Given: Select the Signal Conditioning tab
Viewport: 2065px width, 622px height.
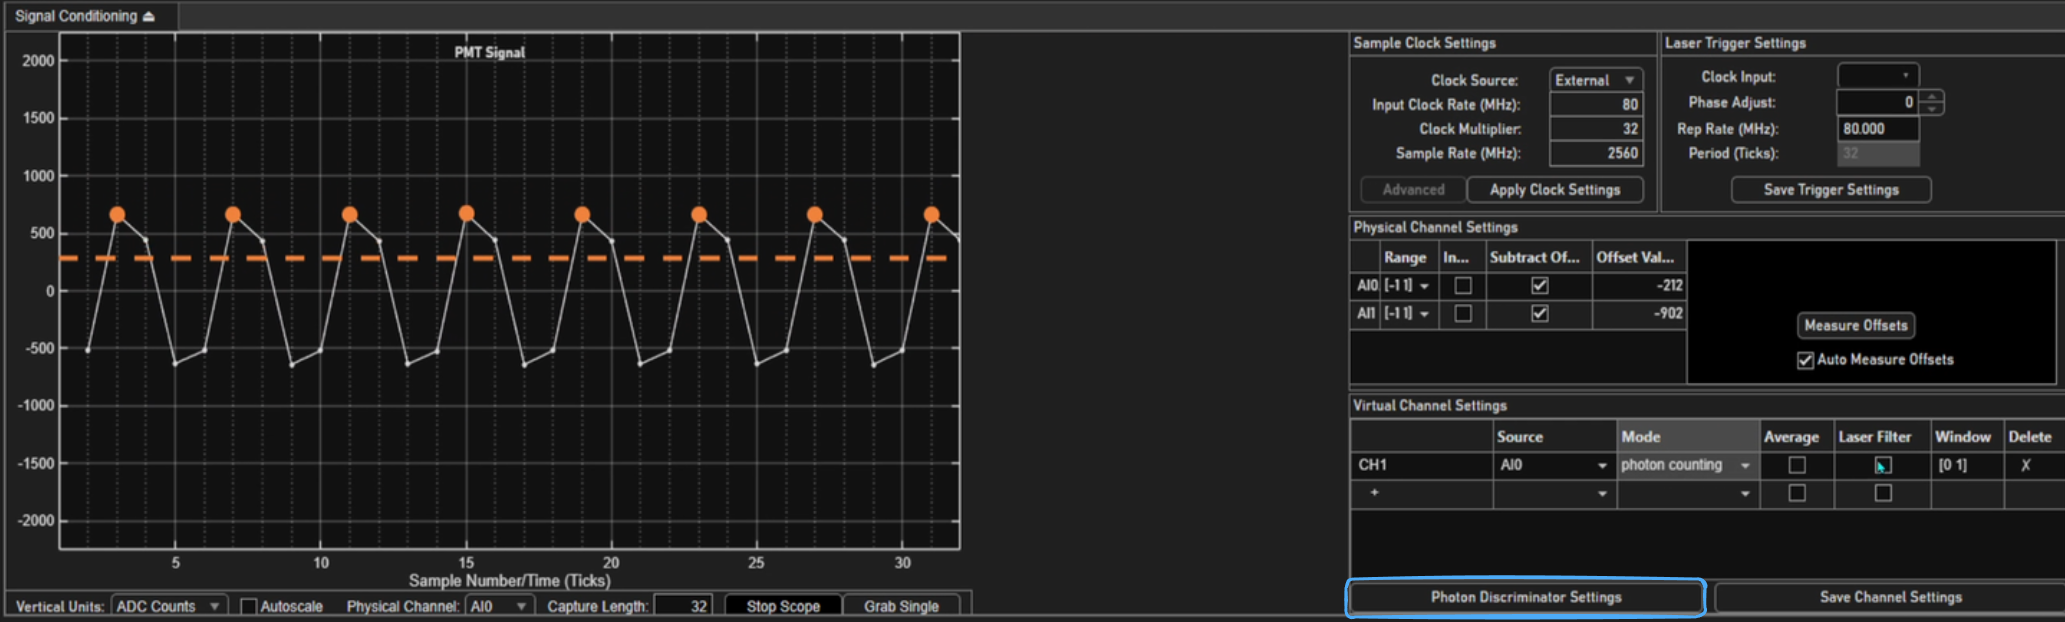Looking at the screenshot, I should pos(76,17).
